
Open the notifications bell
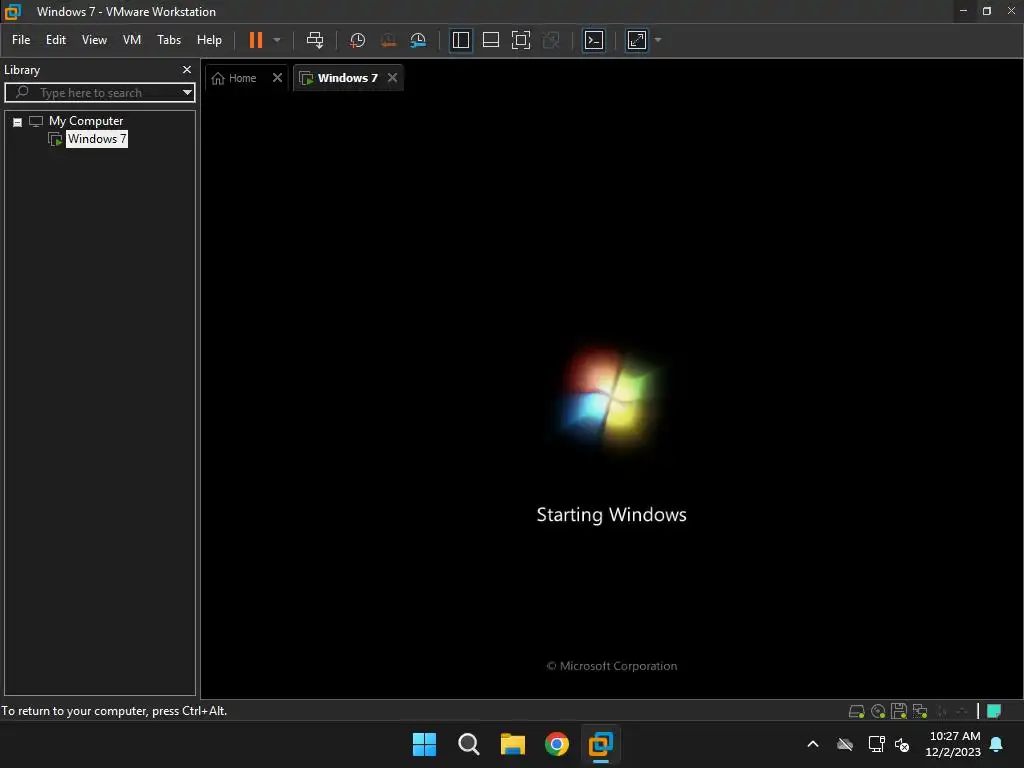point(997,744)
